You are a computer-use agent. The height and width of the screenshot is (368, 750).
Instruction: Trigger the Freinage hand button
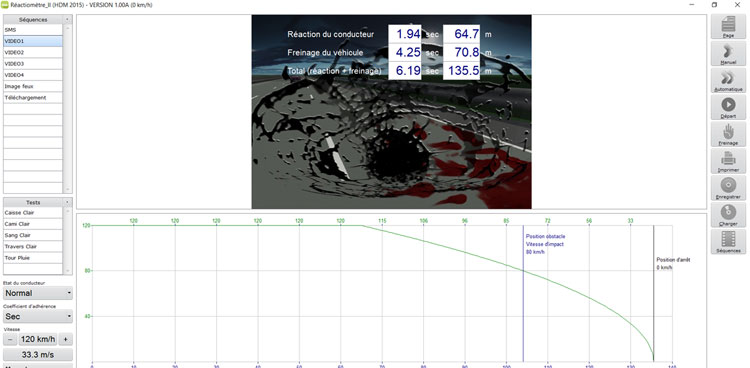tap(728, 134)
